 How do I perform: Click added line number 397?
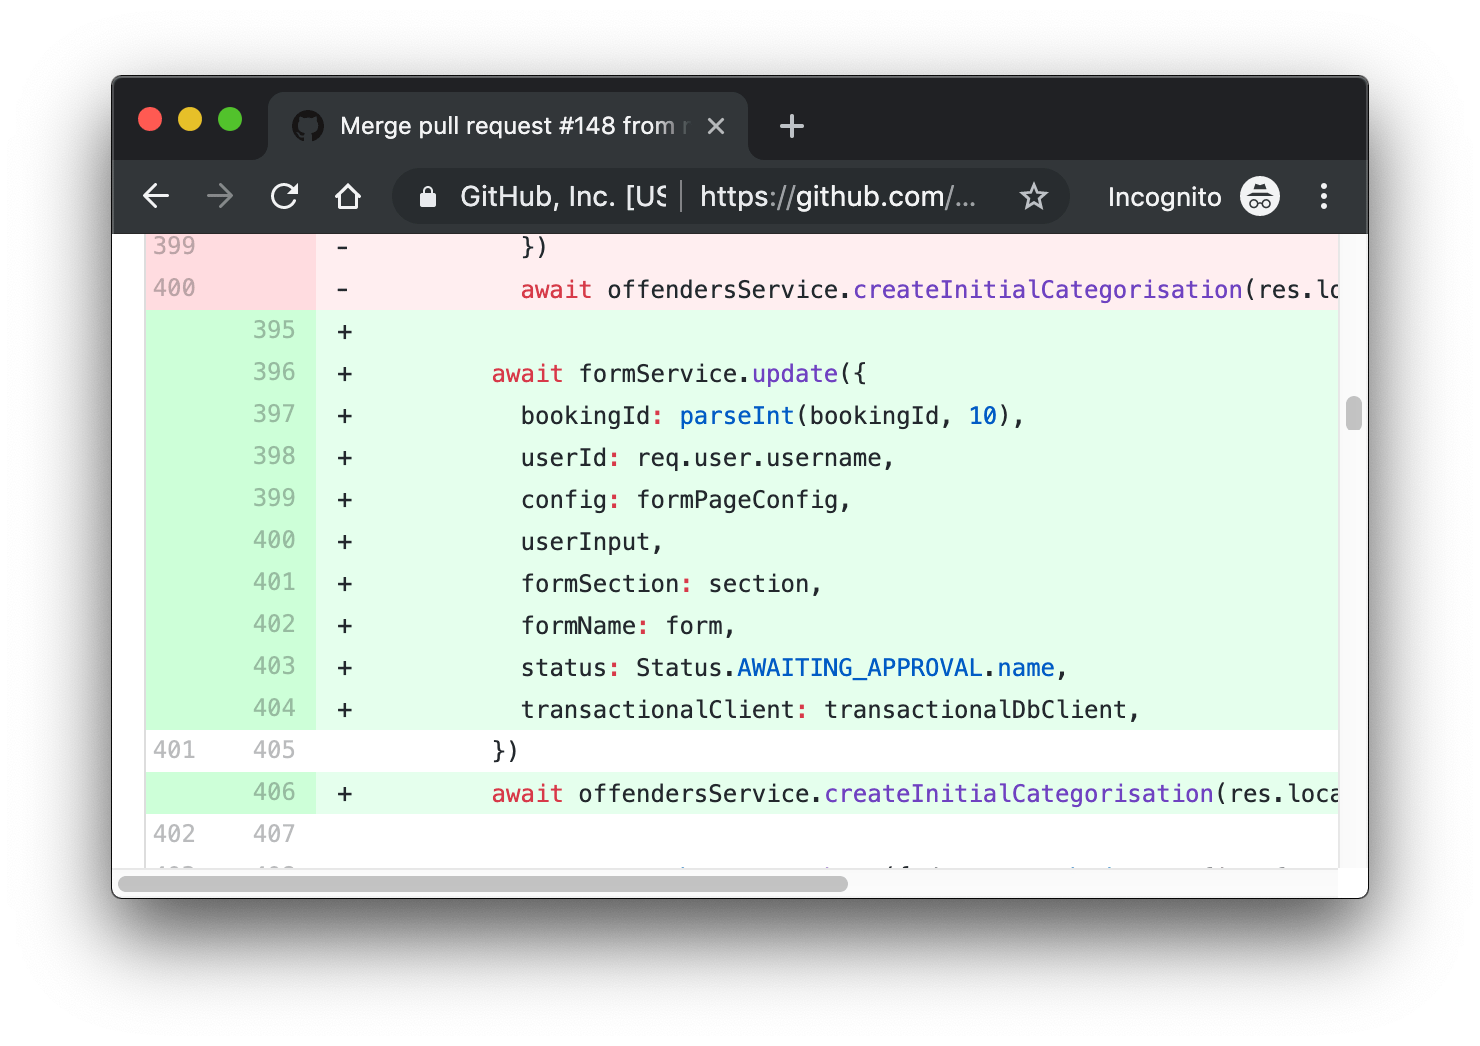(x=274, y=414)
